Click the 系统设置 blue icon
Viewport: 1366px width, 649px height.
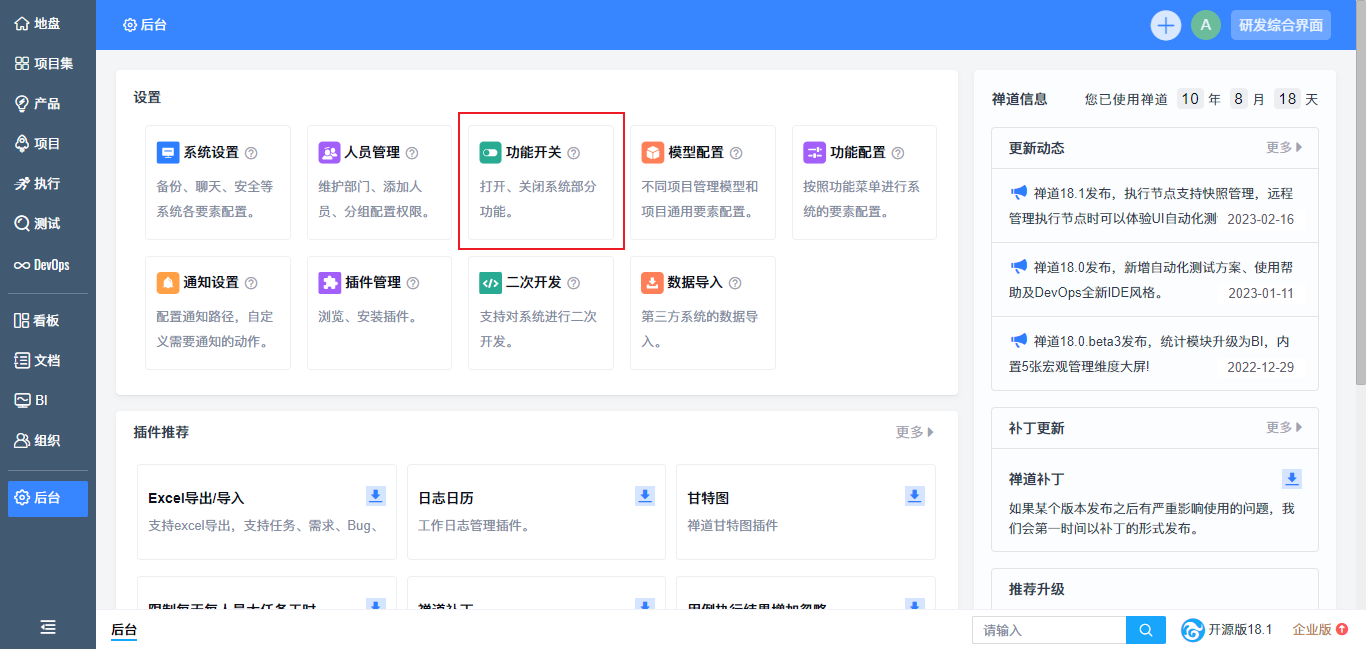click(168, 153)
